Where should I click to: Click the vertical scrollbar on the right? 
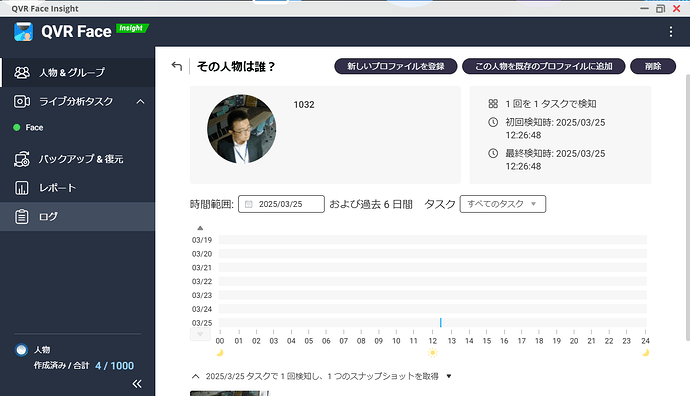[687, 207]
